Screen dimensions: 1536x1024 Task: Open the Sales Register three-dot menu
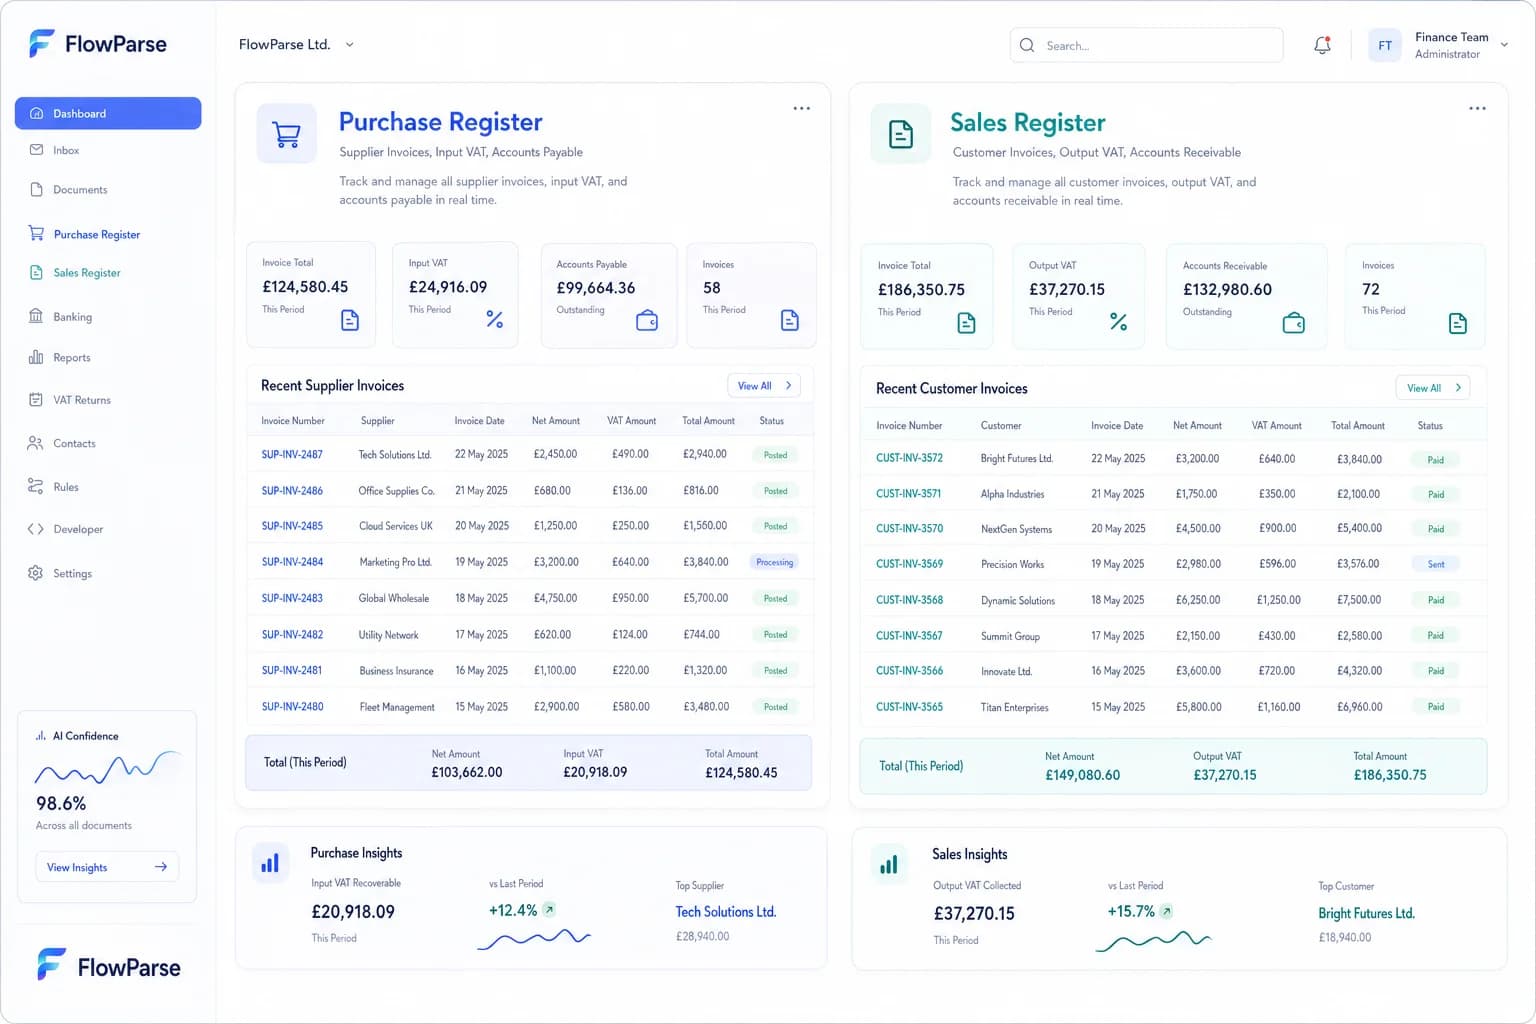(1477, 108)
